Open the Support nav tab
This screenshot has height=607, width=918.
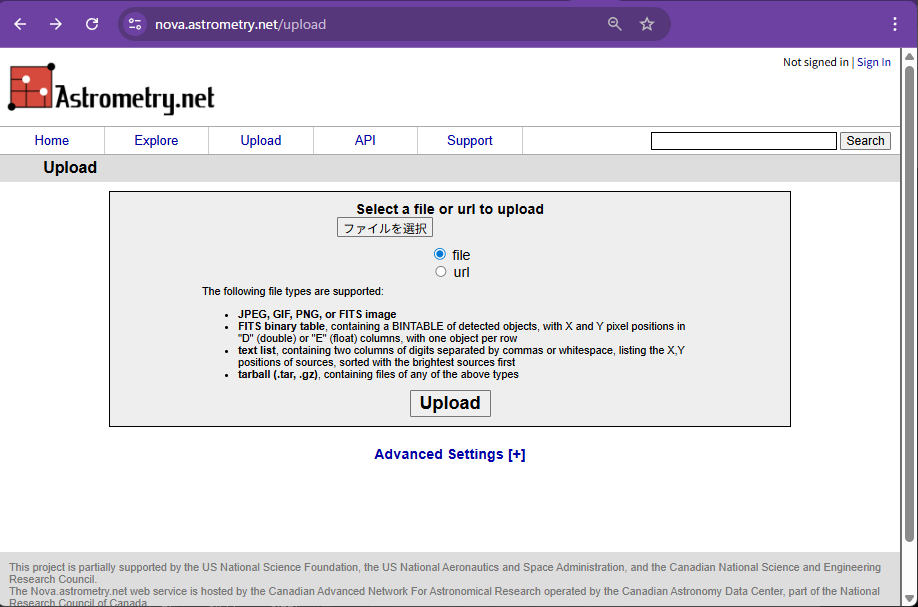coord(470,140)
